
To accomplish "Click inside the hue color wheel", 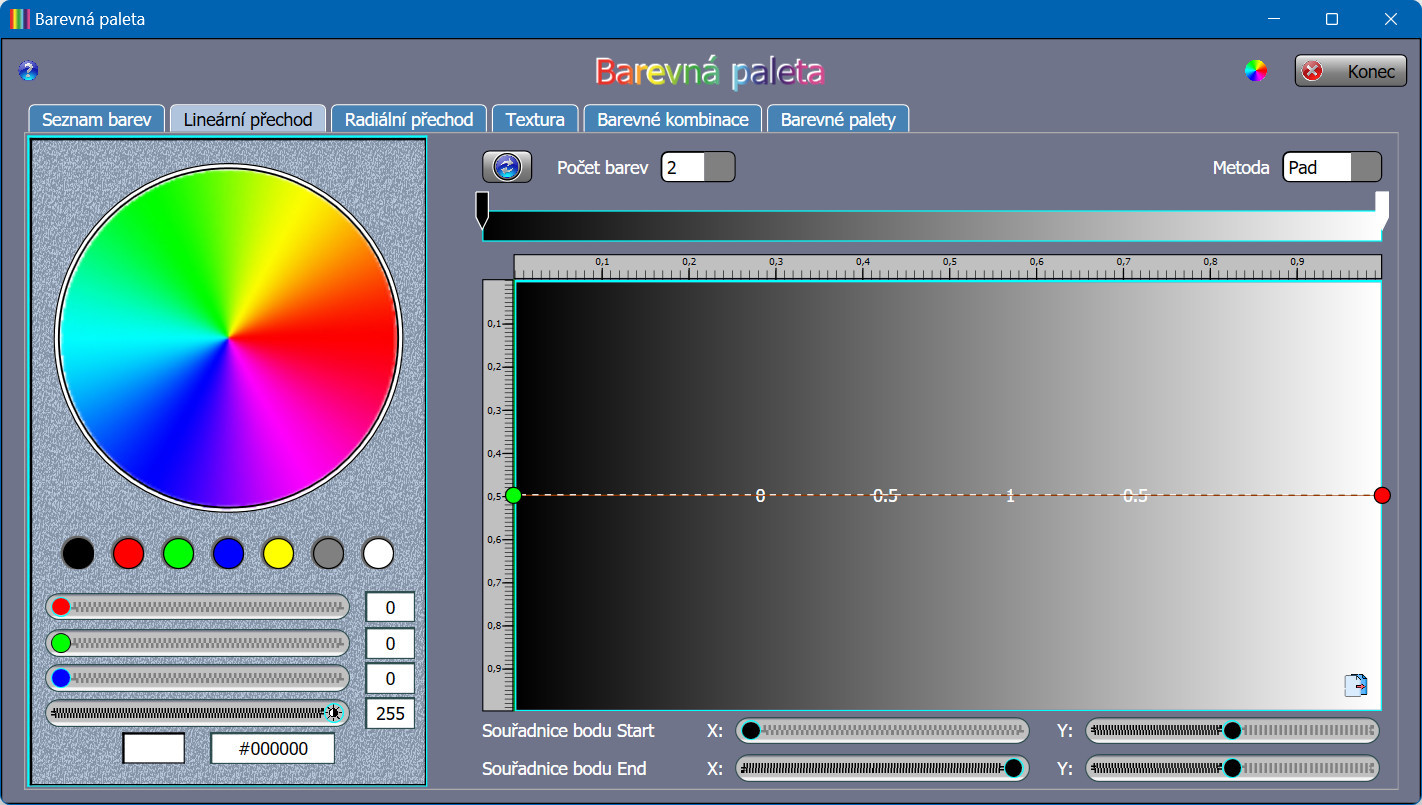I will click(x=228, y=338).
